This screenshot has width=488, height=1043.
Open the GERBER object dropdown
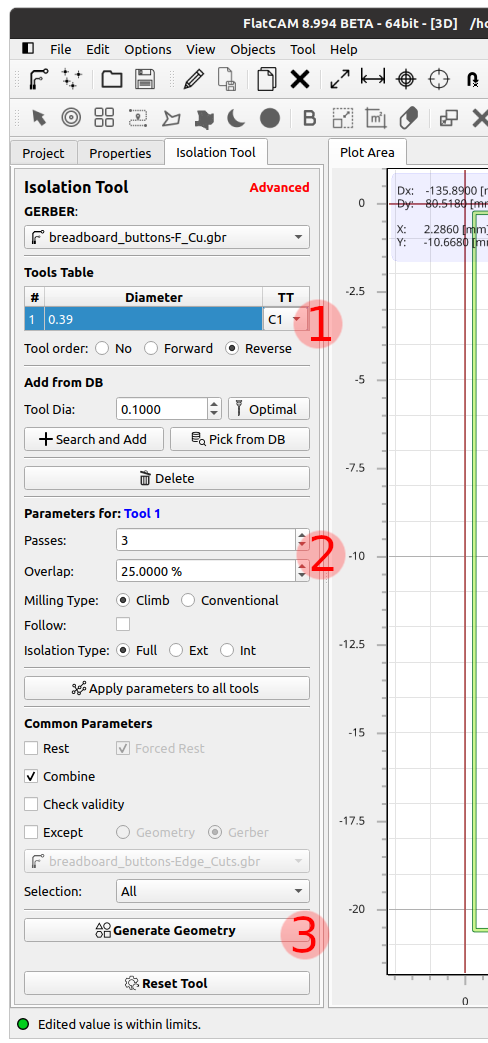pyautogui.click(x=167, y=237)
